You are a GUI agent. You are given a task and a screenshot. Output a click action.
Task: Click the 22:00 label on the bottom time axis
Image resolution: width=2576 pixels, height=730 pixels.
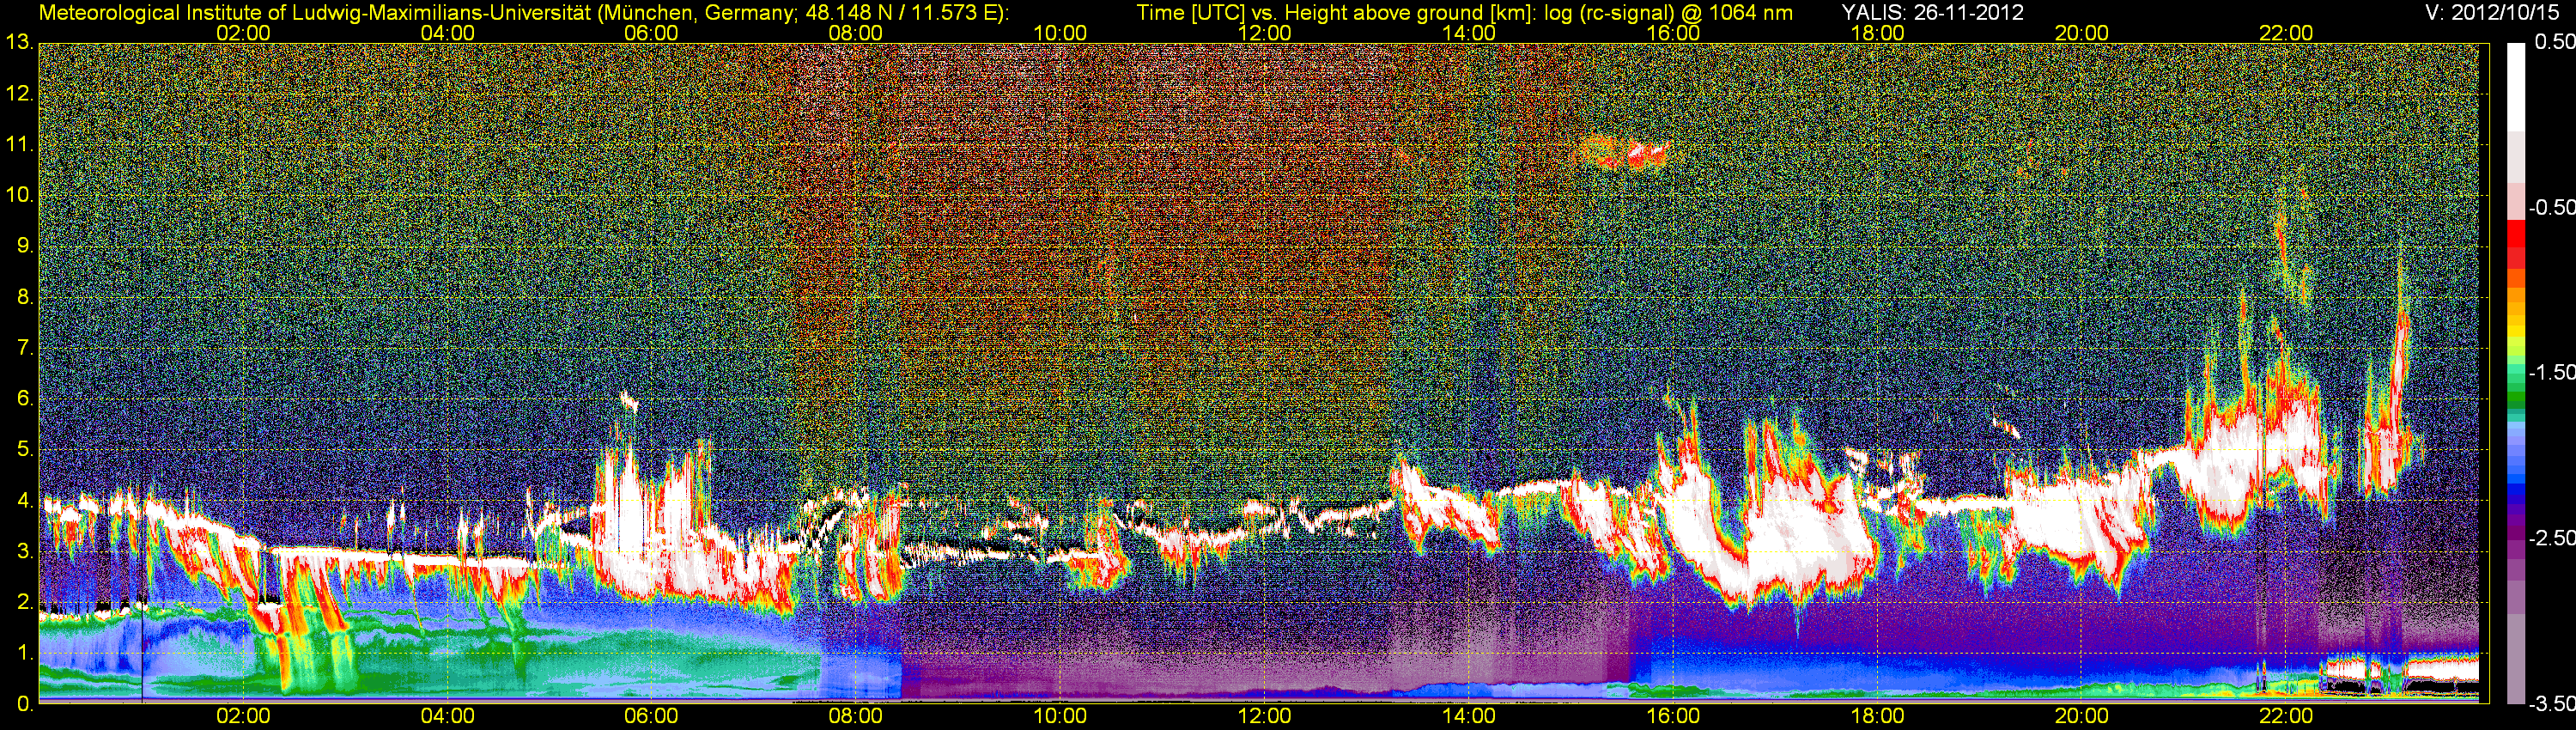coord(2286,716)
